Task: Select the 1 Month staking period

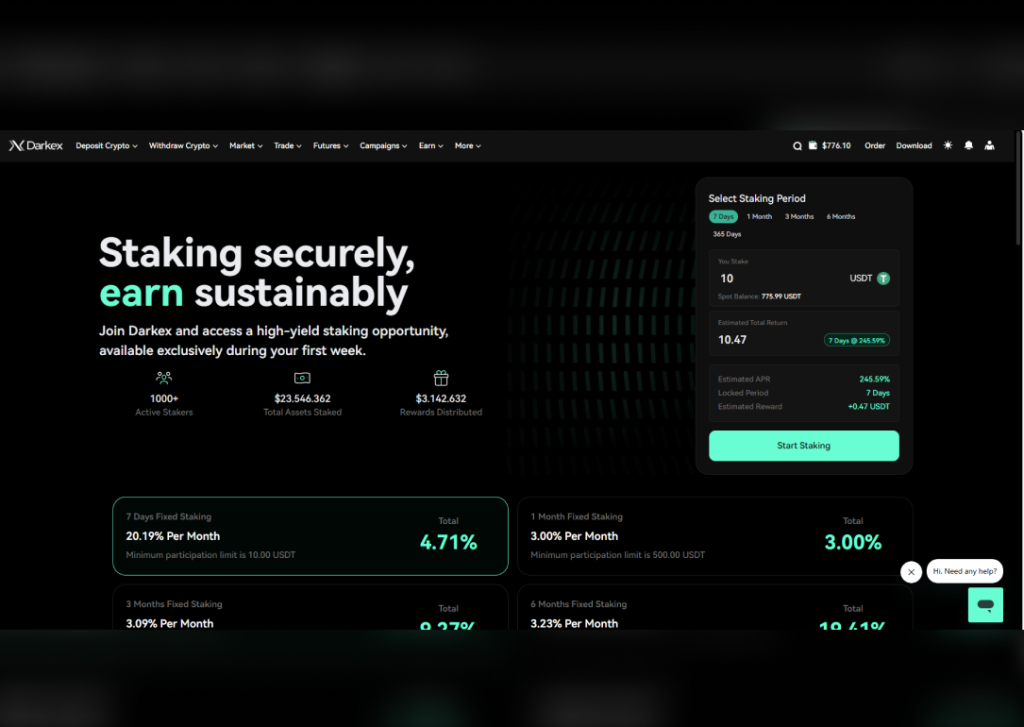Action: (760, 216)
